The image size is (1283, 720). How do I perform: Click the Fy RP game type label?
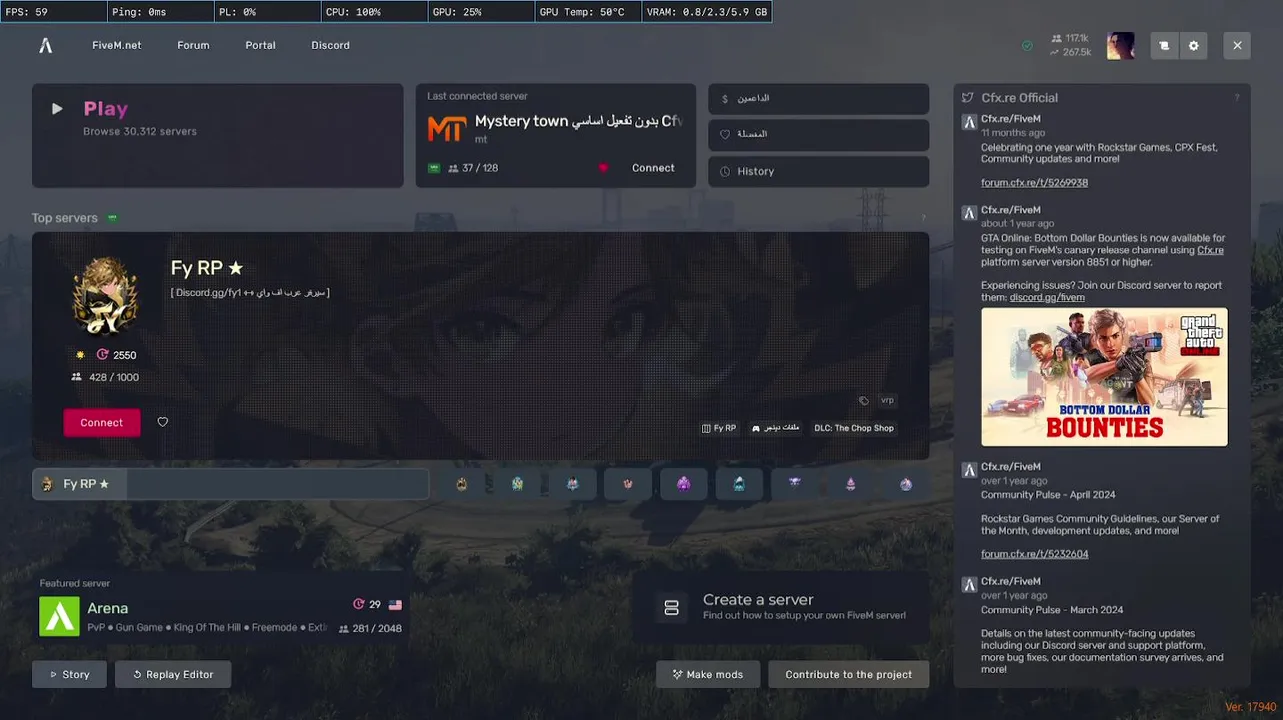pyautogui.click(x=719, y=428)
